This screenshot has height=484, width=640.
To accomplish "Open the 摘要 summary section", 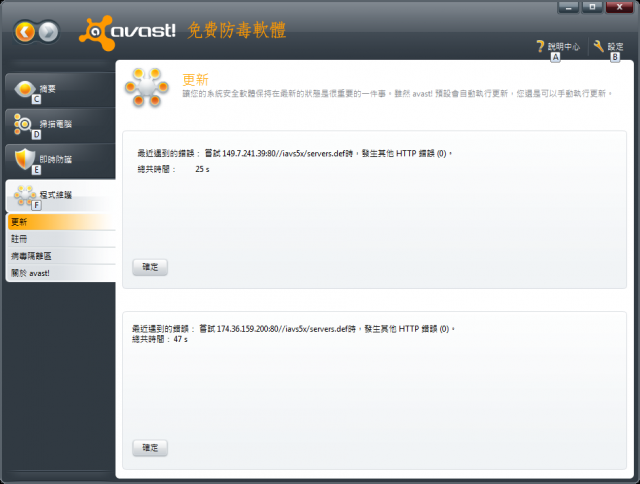I will coord(60,89).
